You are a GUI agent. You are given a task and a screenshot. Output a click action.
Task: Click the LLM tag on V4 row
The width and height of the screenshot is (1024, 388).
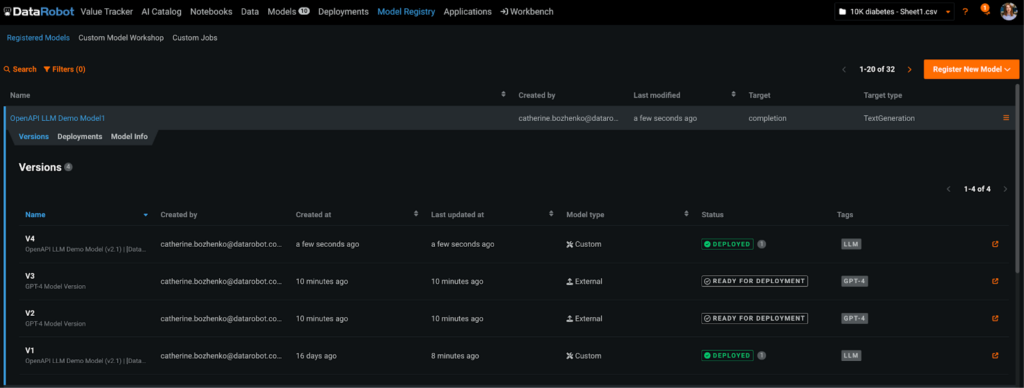tap(851, 244)
